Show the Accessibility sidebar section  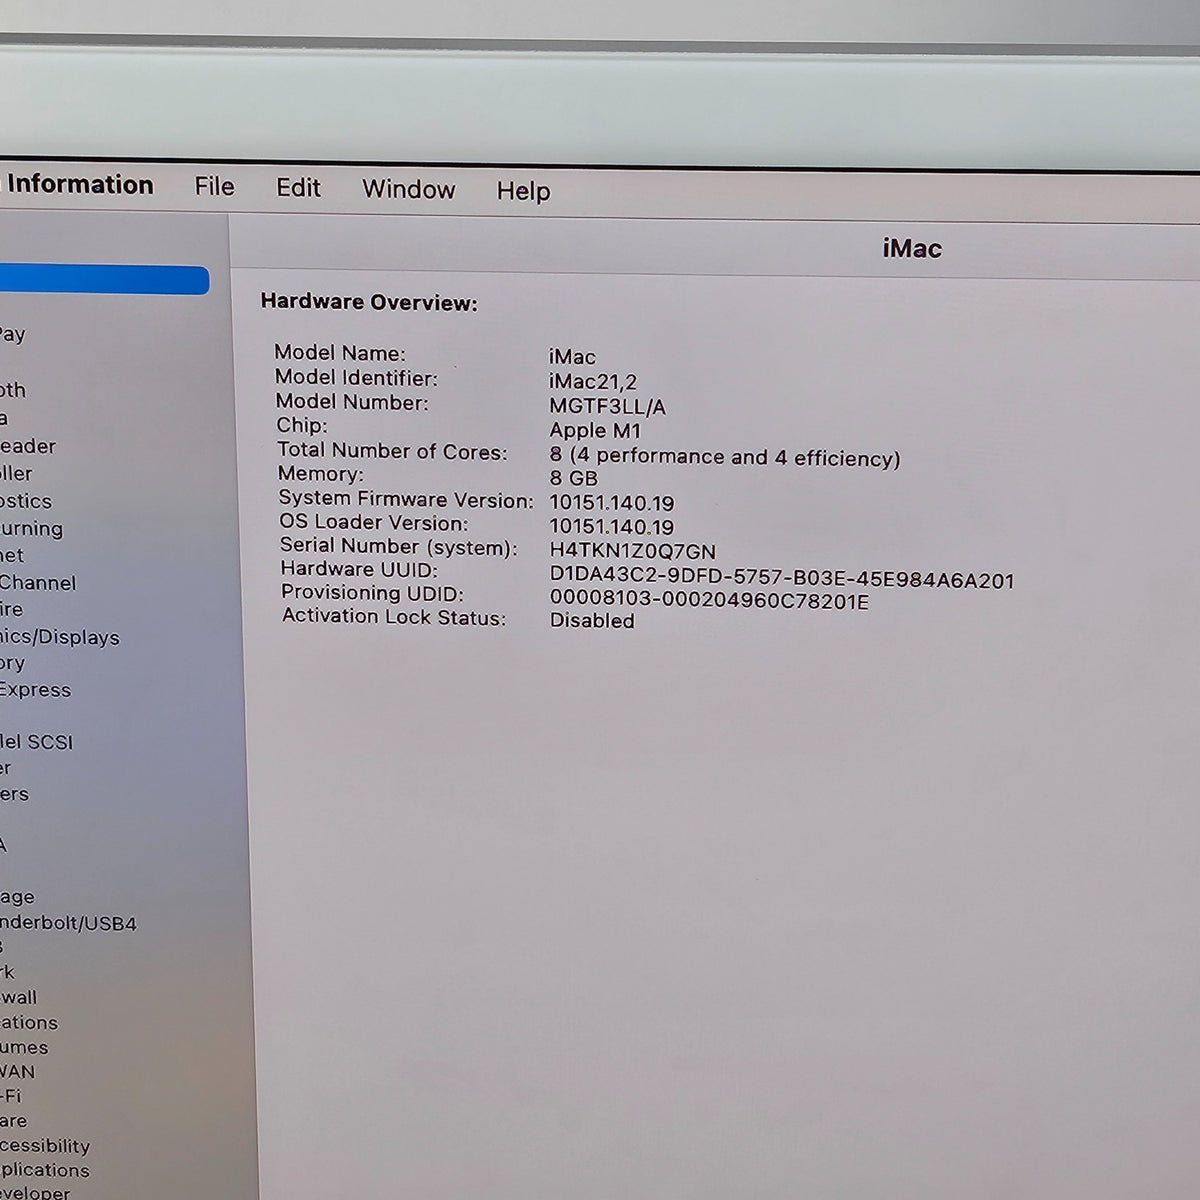(45, 1145)
